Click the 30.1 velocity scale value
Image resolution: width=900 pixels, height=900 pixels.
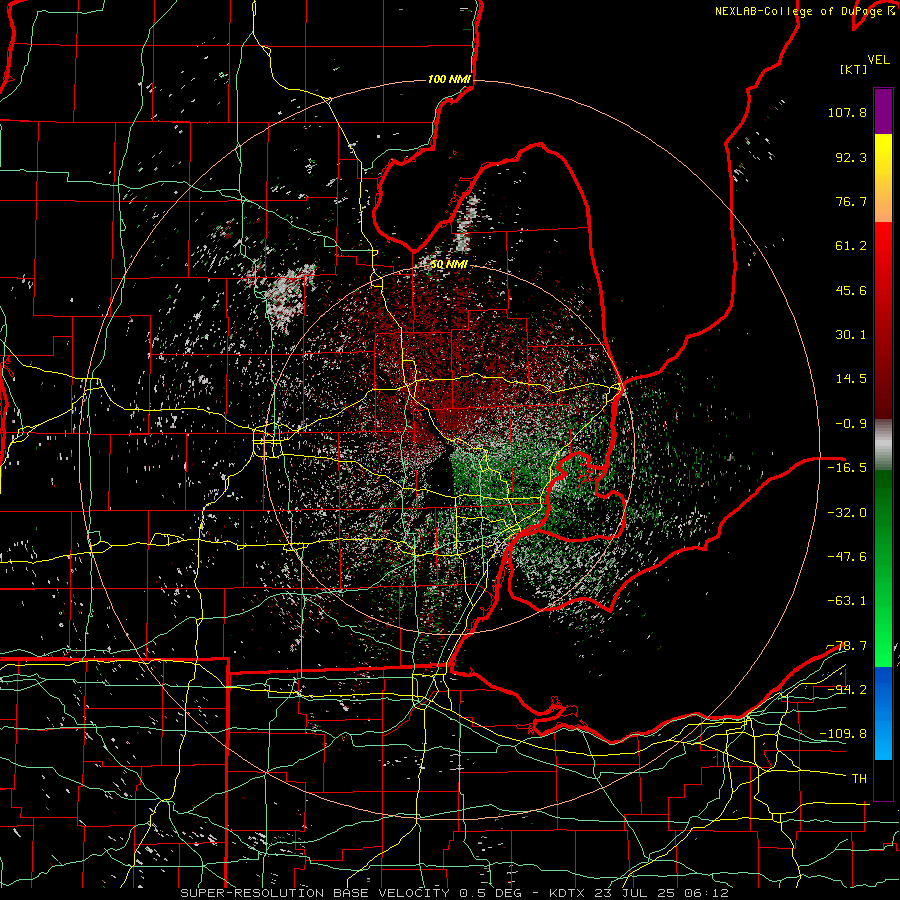pos(851,335)
